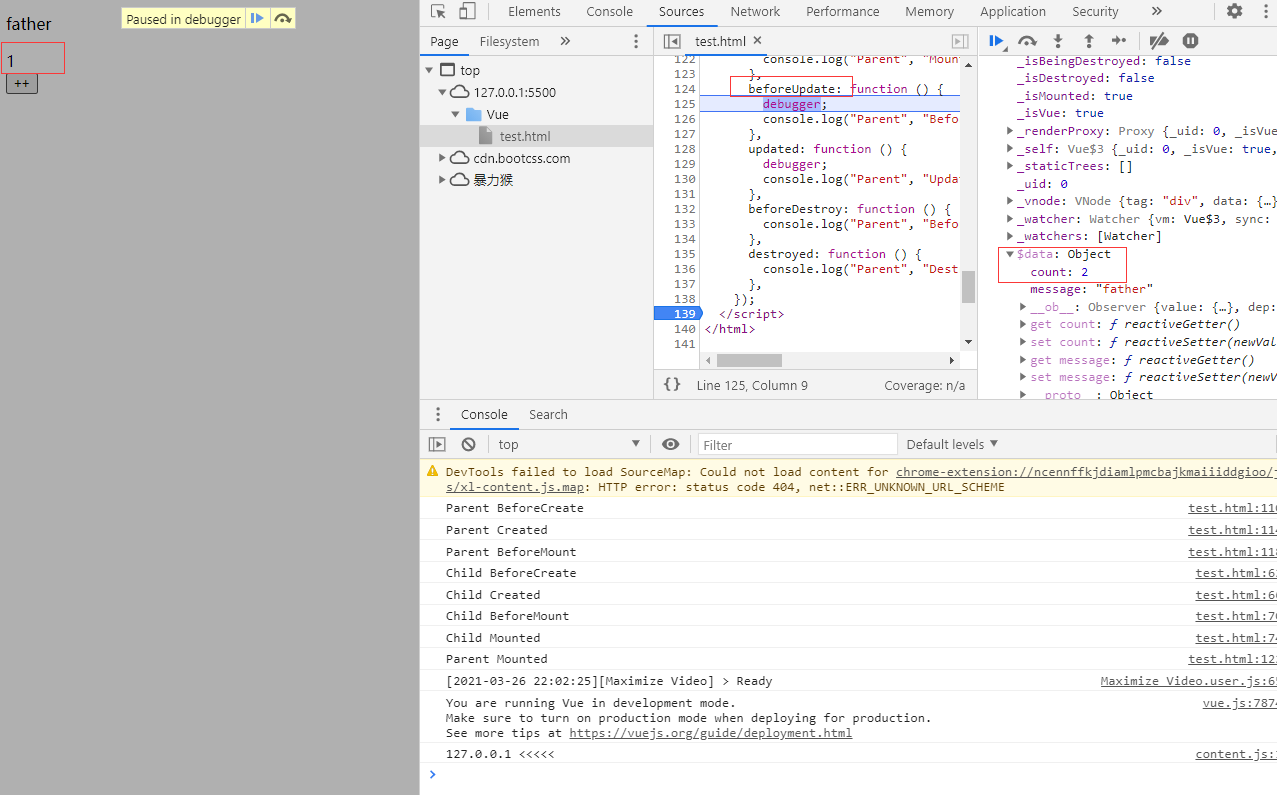Open the Network tab

coord(755,11)
